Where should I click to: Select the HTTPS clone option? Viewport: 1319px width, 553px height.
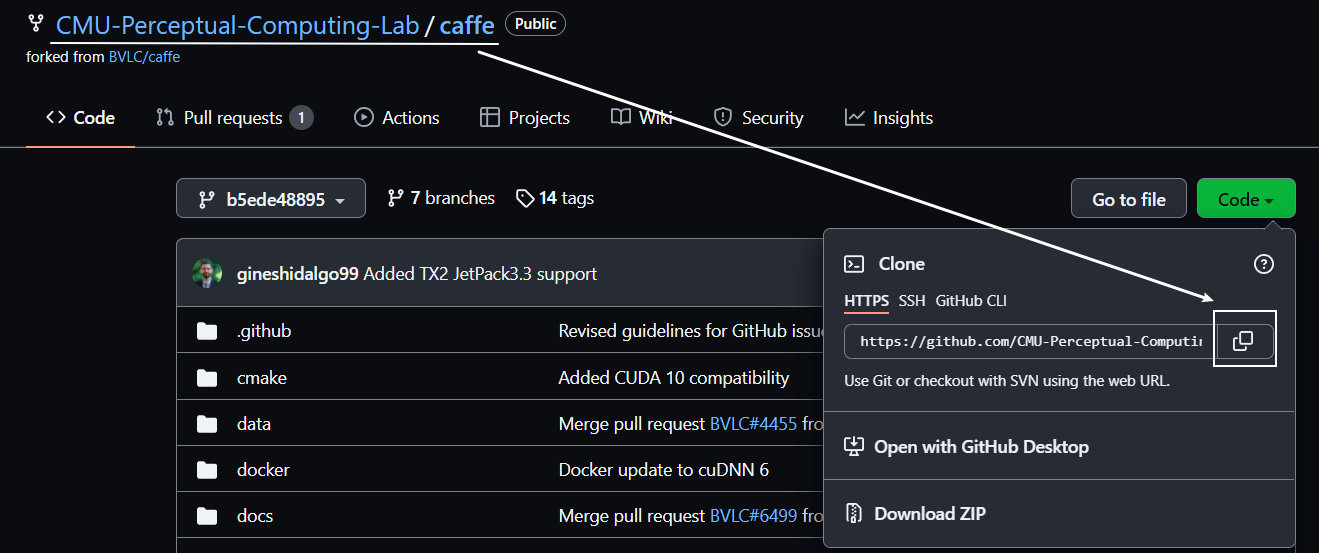[x=866, y=301]
